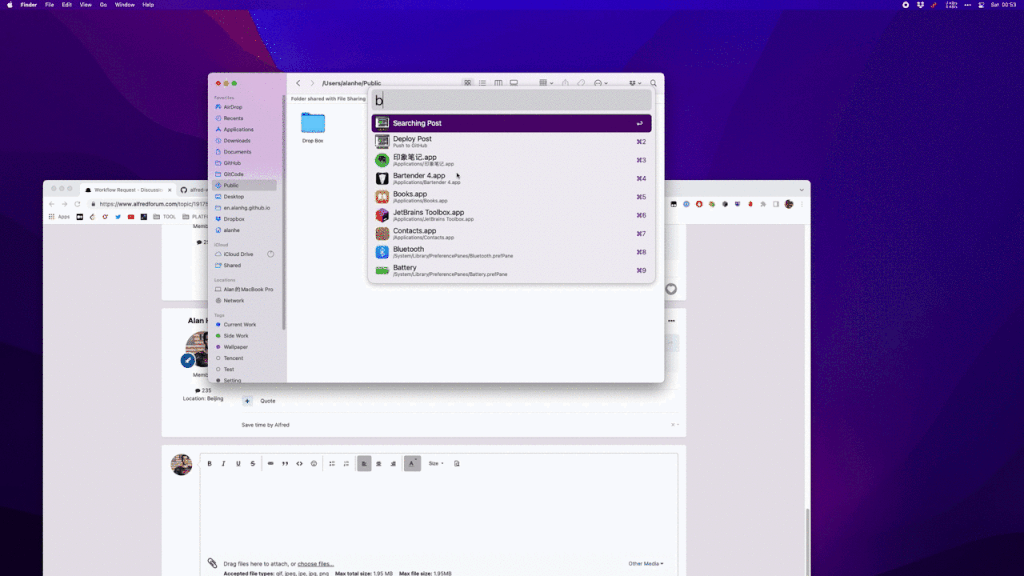Click the Bold formatting icon in editor

[209, 463]
